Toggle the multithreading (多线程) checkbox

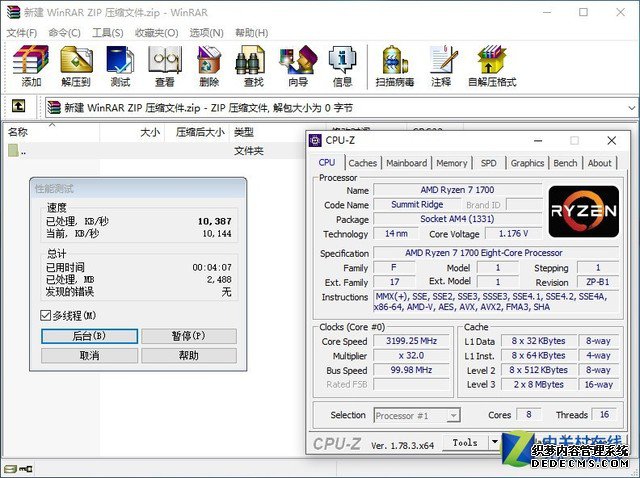point(45,315)
